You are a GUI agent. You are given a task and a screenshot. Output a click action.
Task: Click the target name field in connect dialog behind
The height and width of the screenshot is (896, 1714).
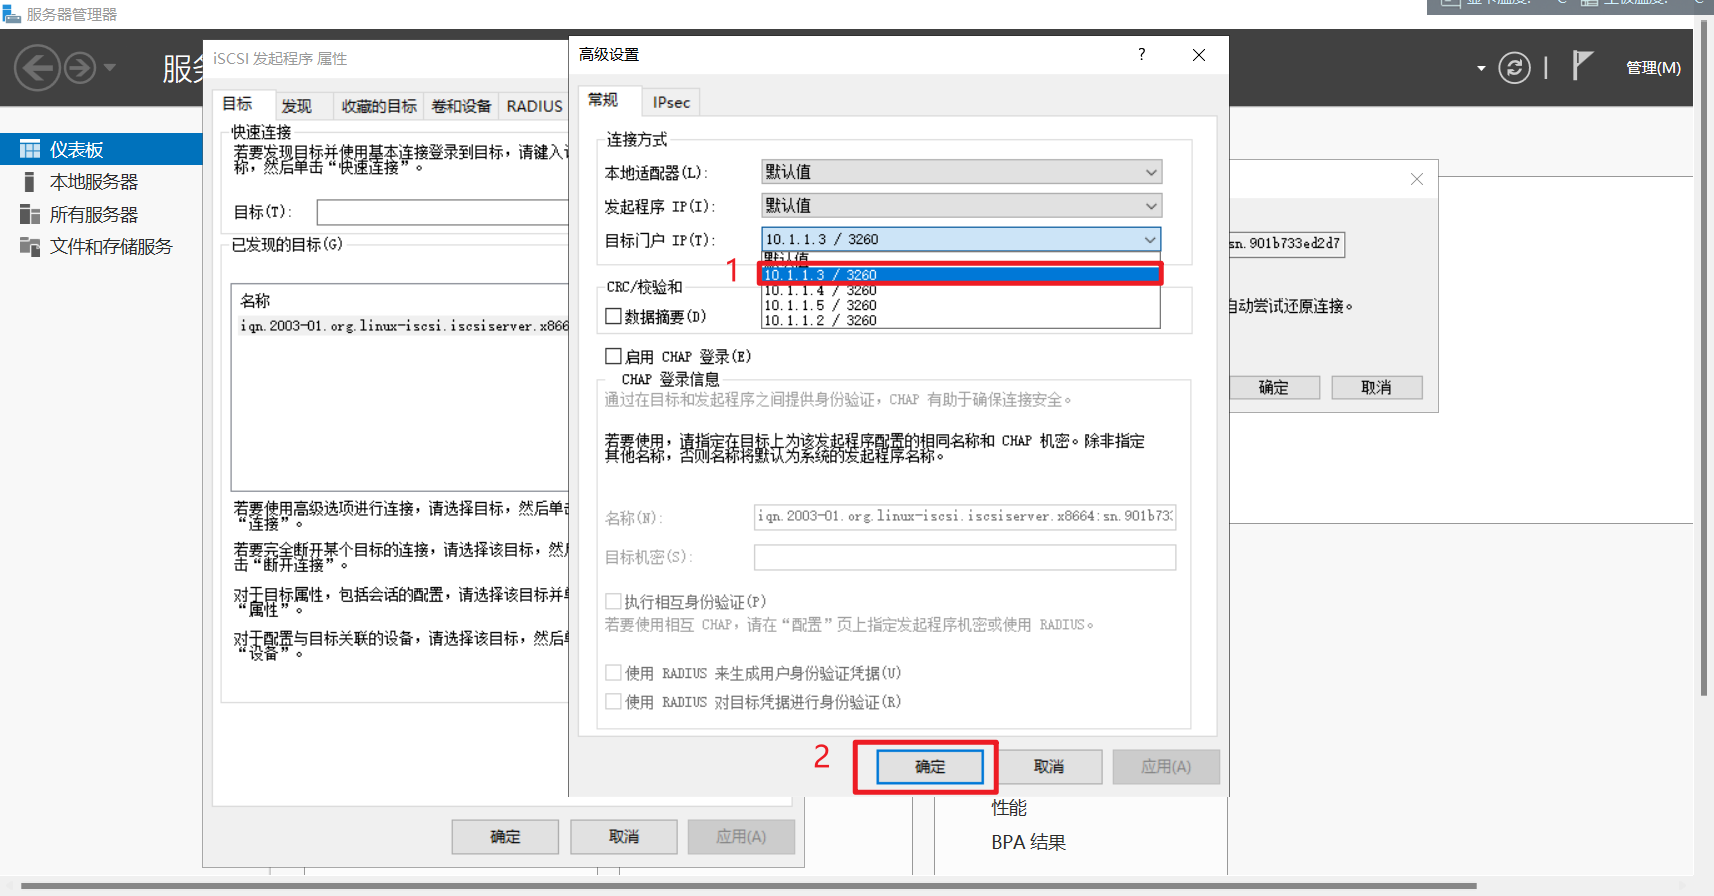pos(1287,243)
